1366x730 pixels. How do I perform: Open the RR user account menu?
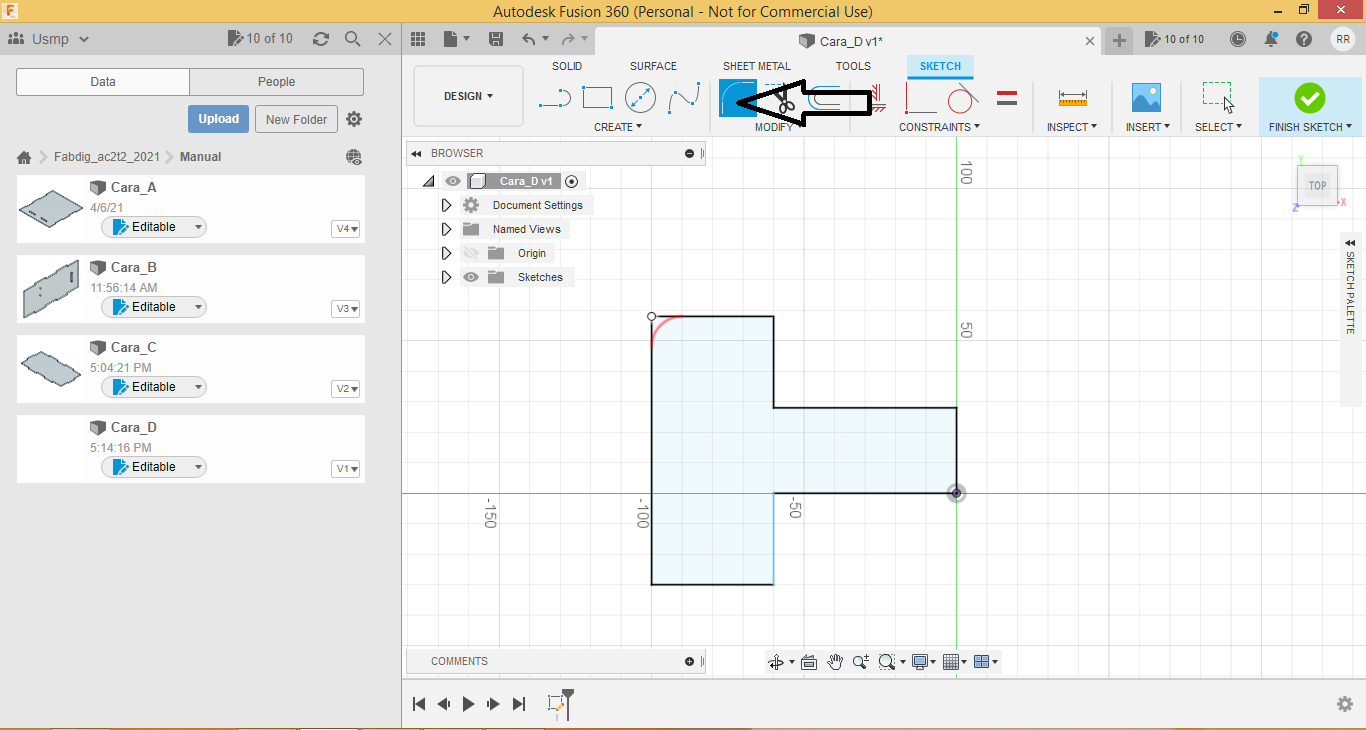click(1343, 39)
